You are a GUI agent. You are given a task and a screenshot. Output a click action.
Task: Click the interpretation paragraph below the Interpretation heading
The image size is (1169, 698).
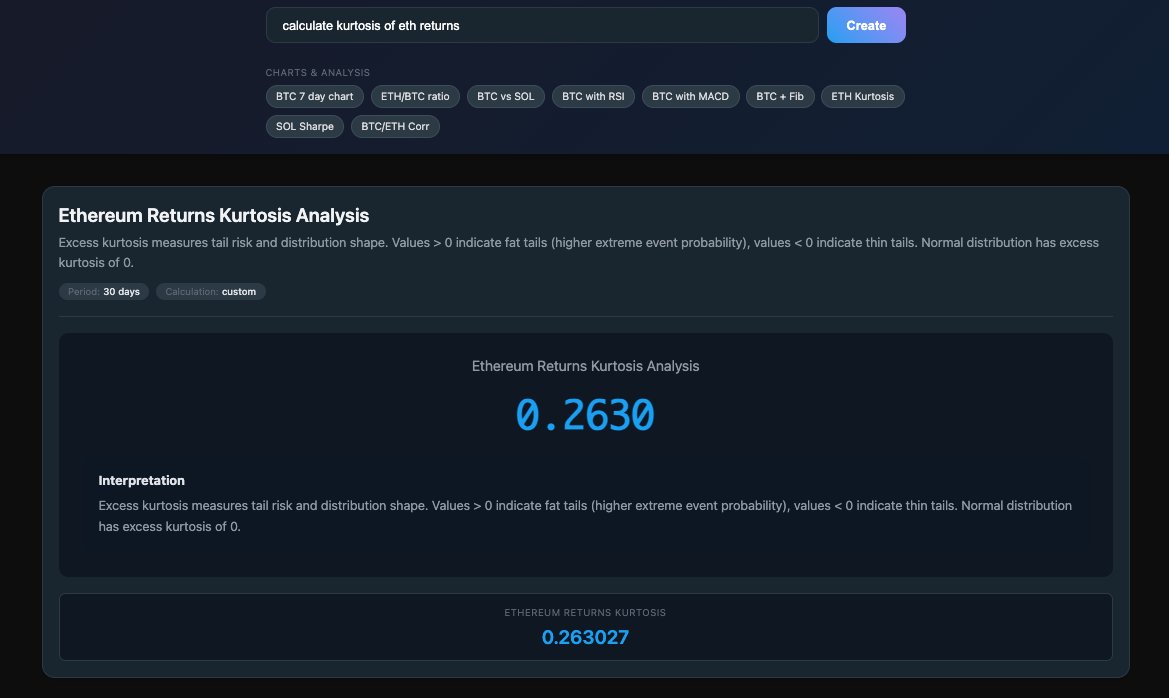coord(585,516)
